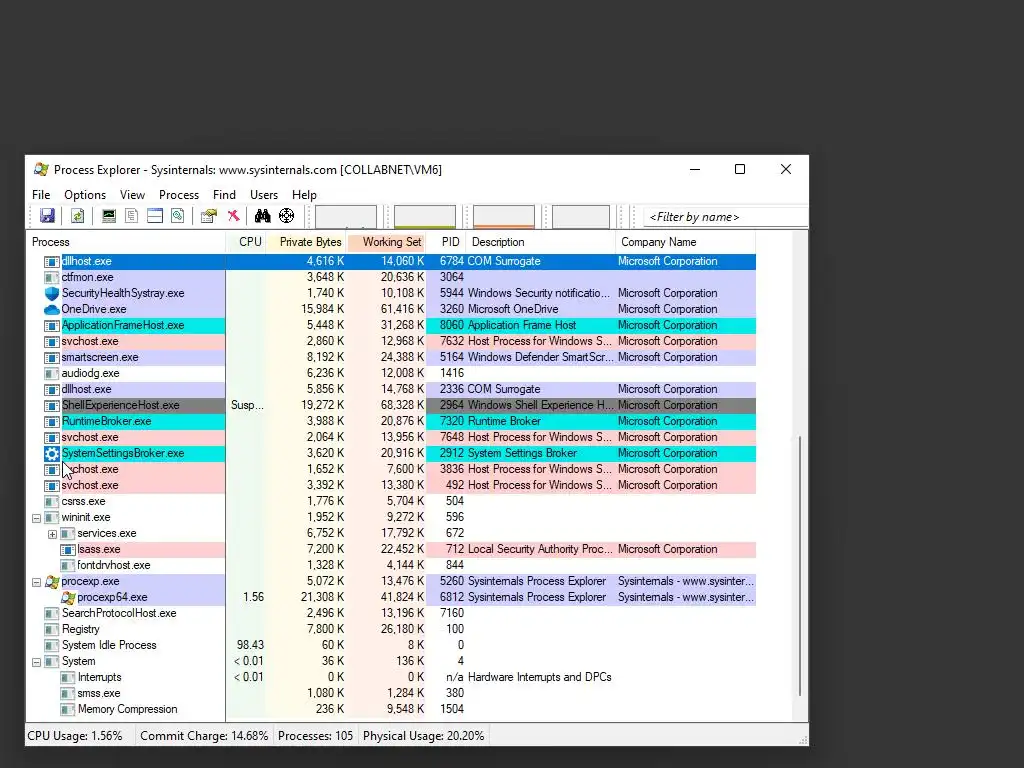Viewport: 1024px width, 768px height.
Task: Open the Help menu
Action: 304,195
